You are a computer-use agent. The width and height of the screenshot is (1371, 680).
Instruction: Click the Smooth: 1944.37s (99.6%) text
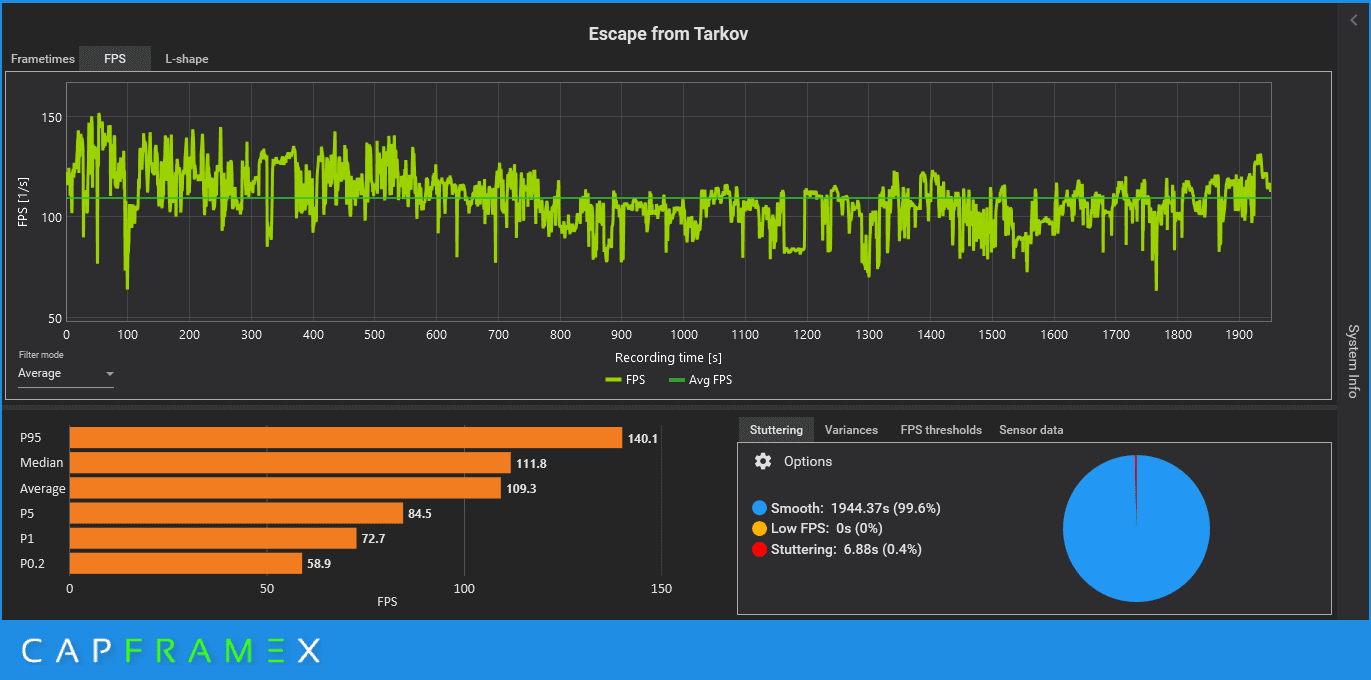click(x=855, y=508)
